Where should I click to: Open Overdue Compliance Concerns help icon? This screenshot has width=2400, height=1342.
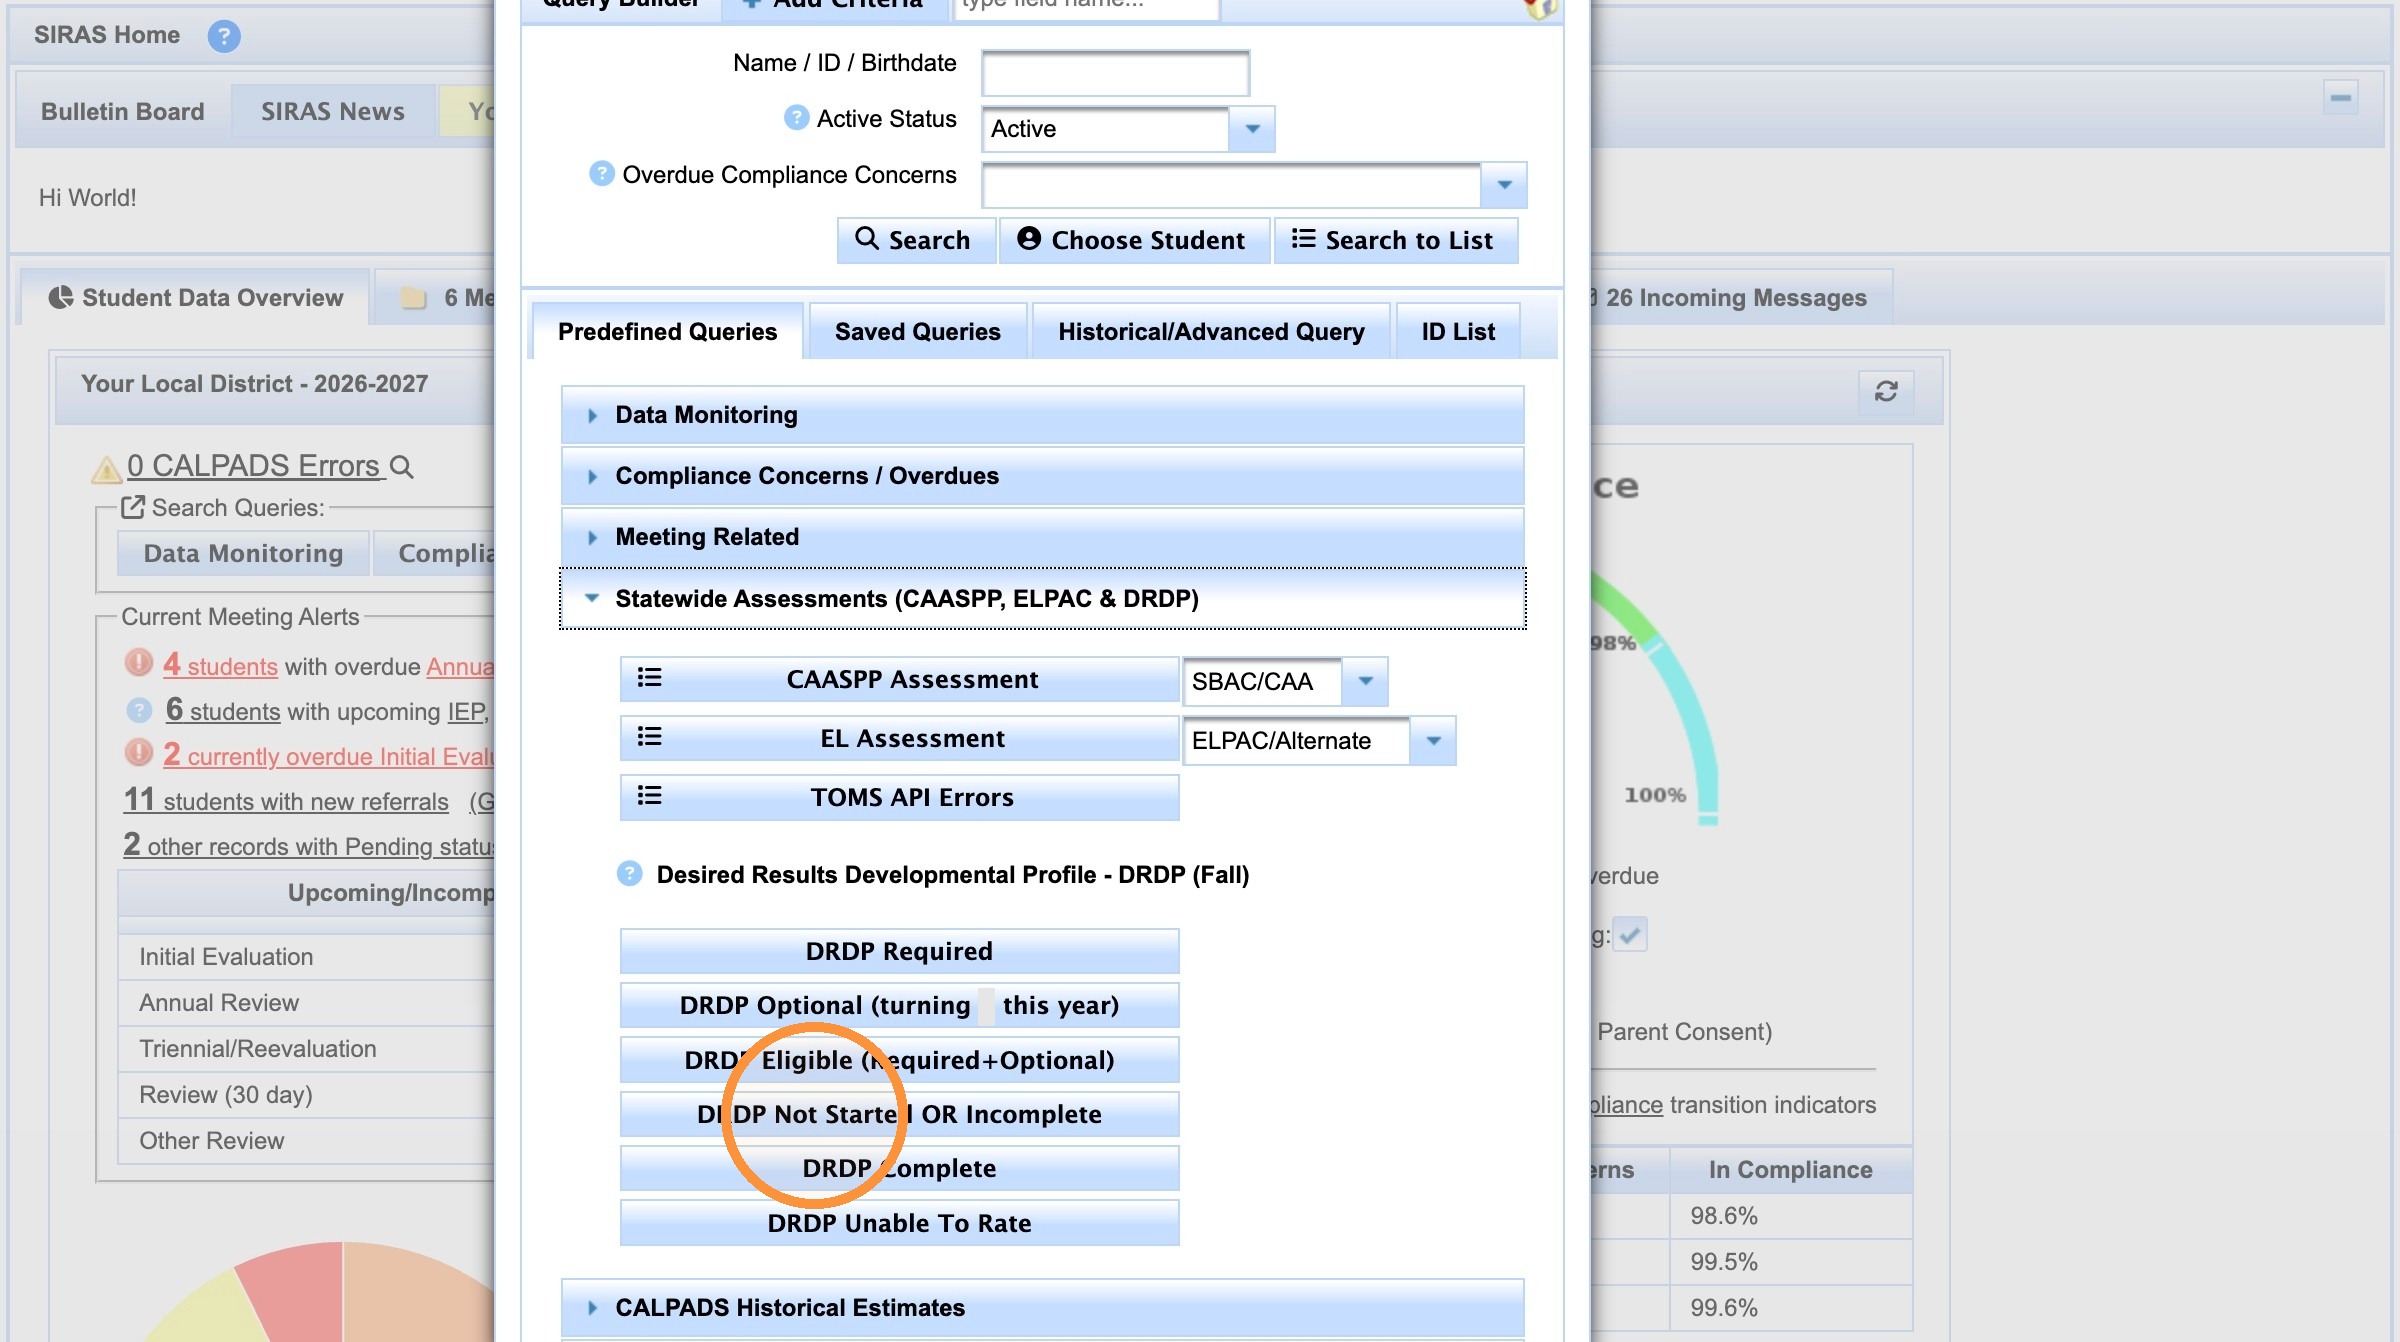tap(601, 174)
